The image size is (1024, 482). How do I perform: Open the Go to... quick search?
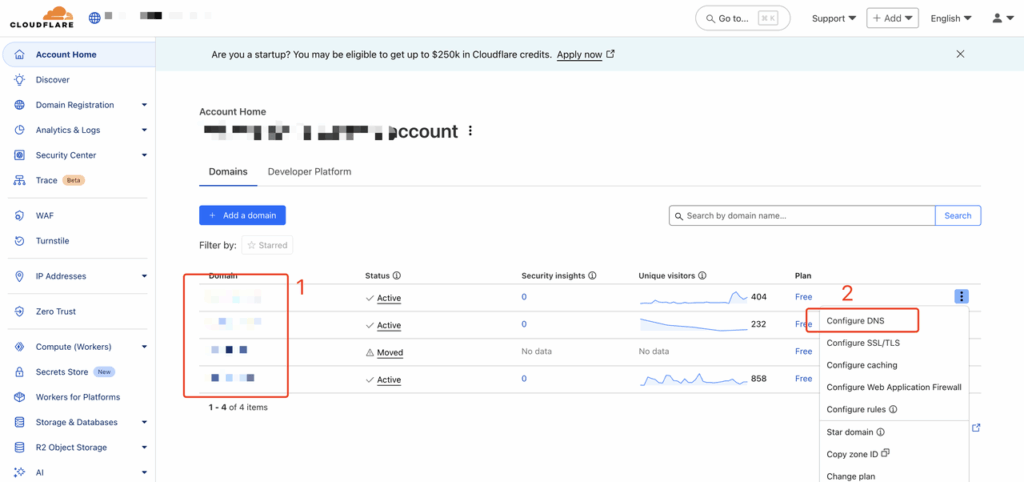tap(743, 18)
